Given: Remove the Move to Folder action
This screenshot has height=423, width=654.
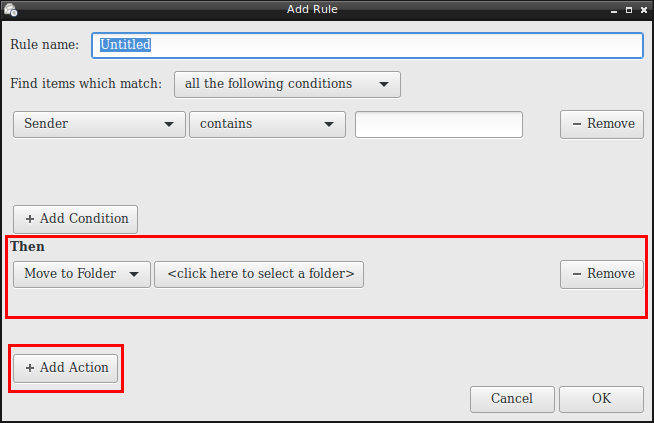Looking at the screenshot, I should pos(601,274).
